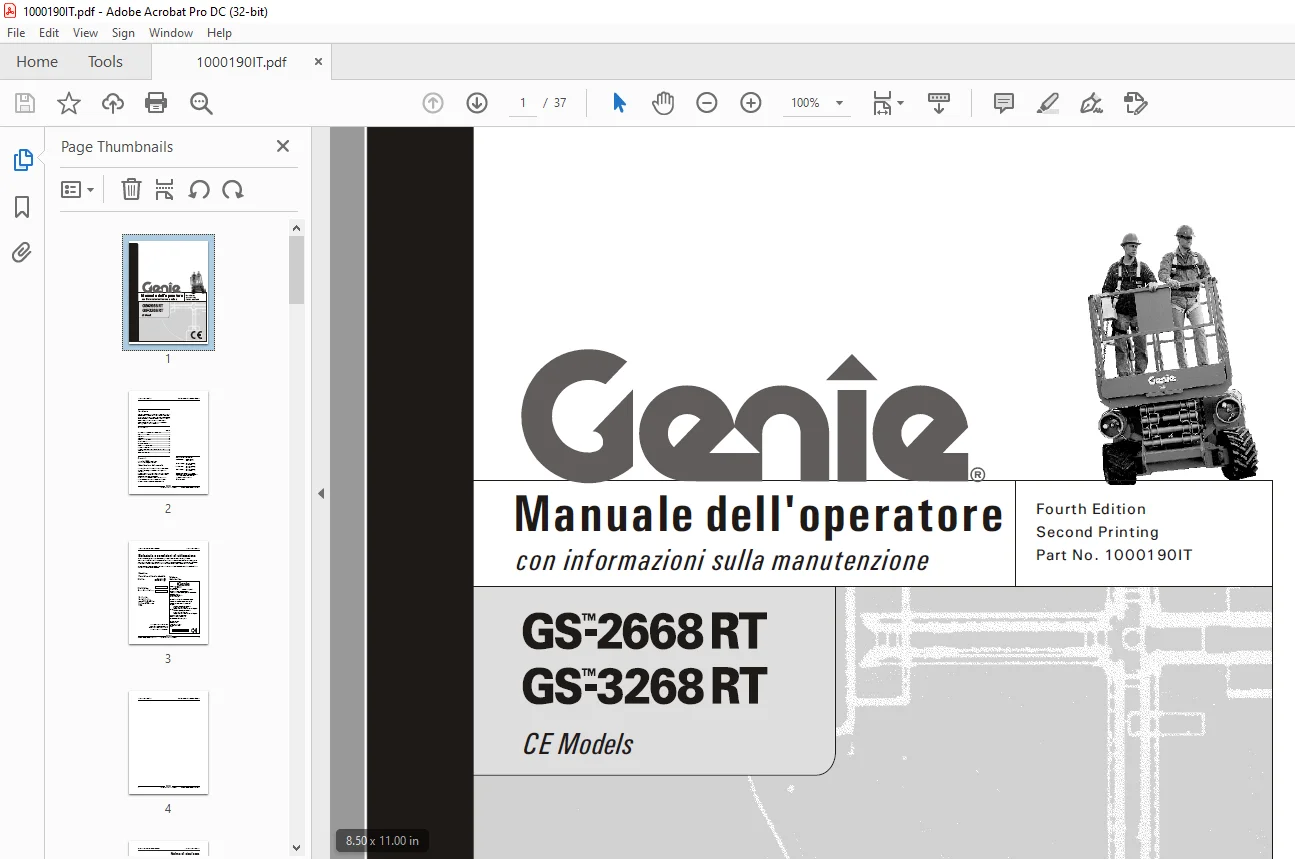Click the total pages '37' indicator
Screen dimensions: 1295x859
click(x=560, y=103)
